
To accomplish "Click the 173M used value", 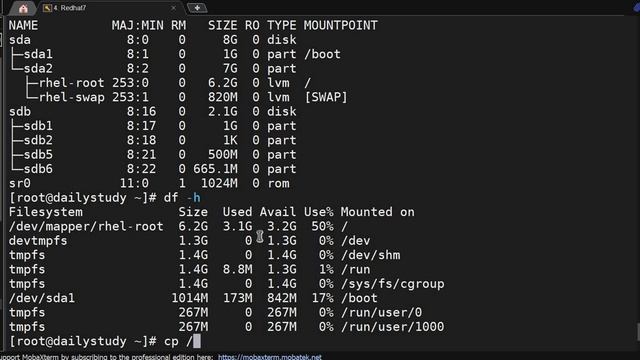I will click(237, 298).
